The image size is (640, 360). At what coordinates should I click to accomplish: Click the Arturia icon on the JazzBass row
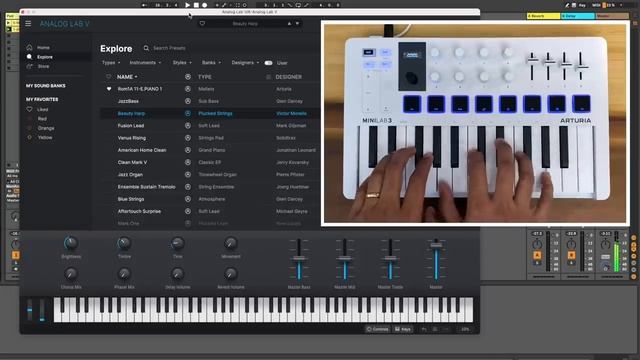[x=188, y=101]
